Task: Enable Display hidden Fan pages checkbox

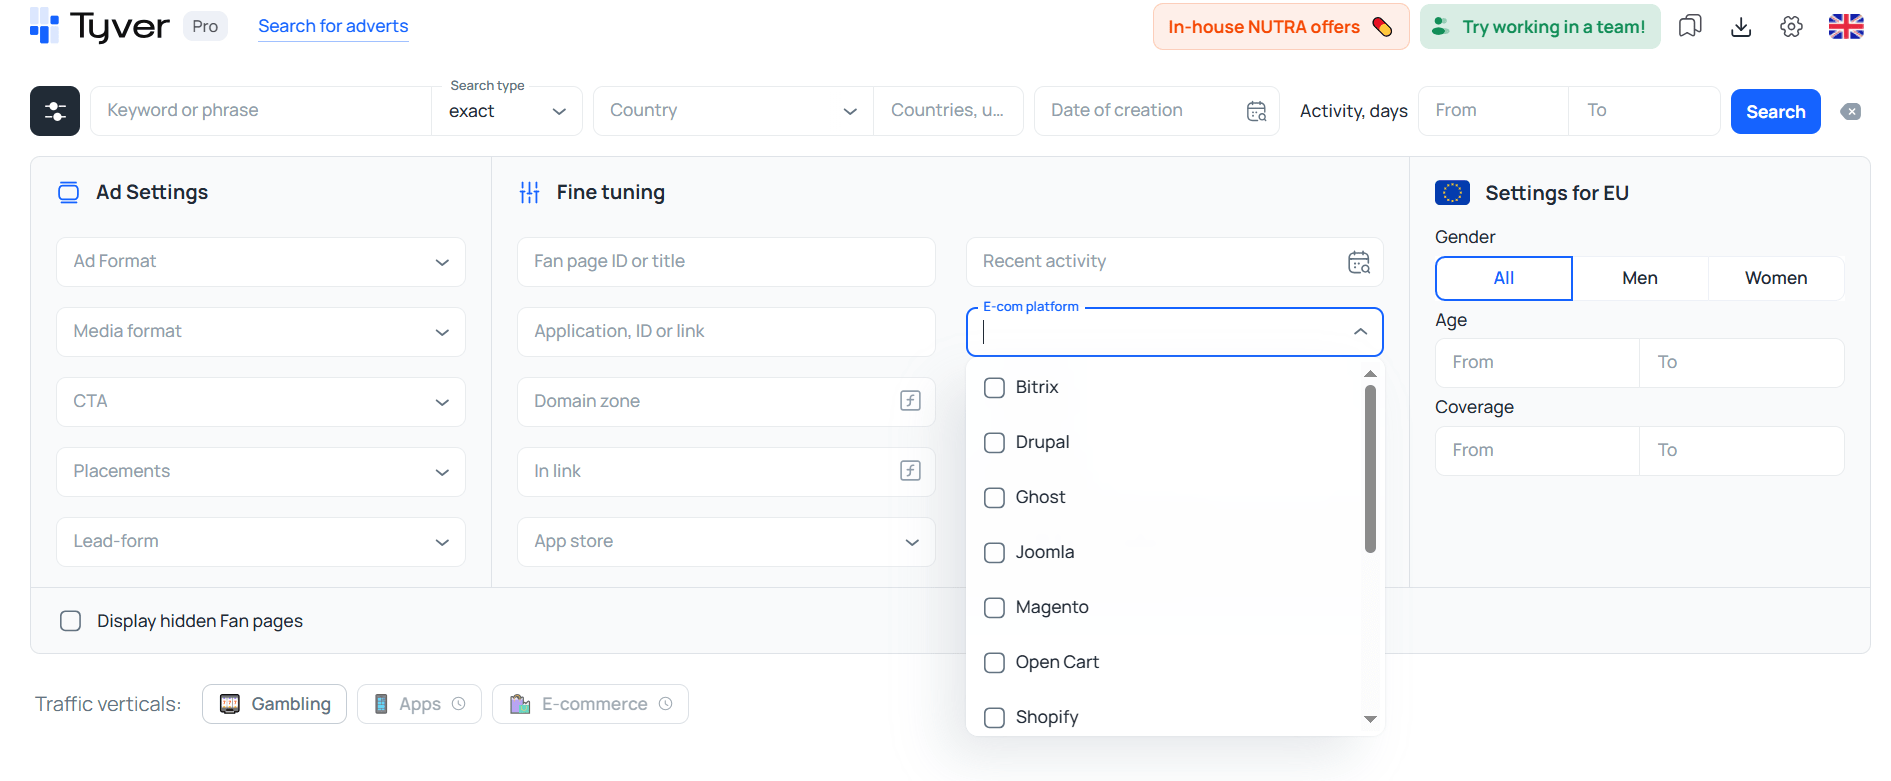Action: coord(70,621)
